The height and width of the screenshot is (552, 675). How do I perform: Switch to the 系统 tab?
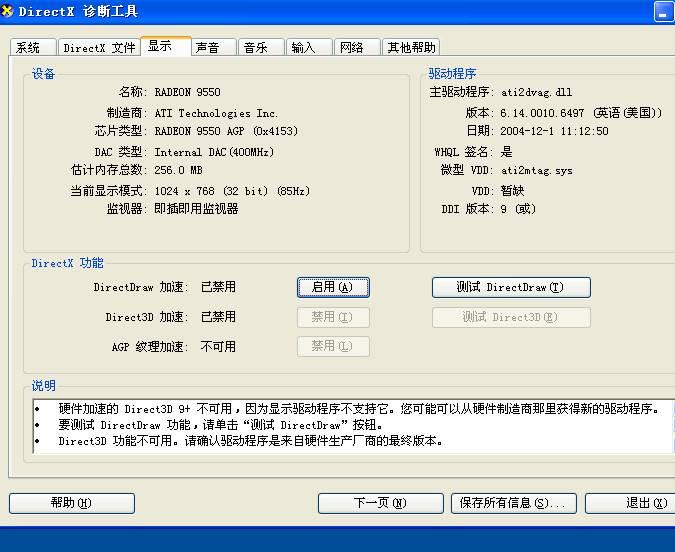pyautogui.click(x=30, y=48)
